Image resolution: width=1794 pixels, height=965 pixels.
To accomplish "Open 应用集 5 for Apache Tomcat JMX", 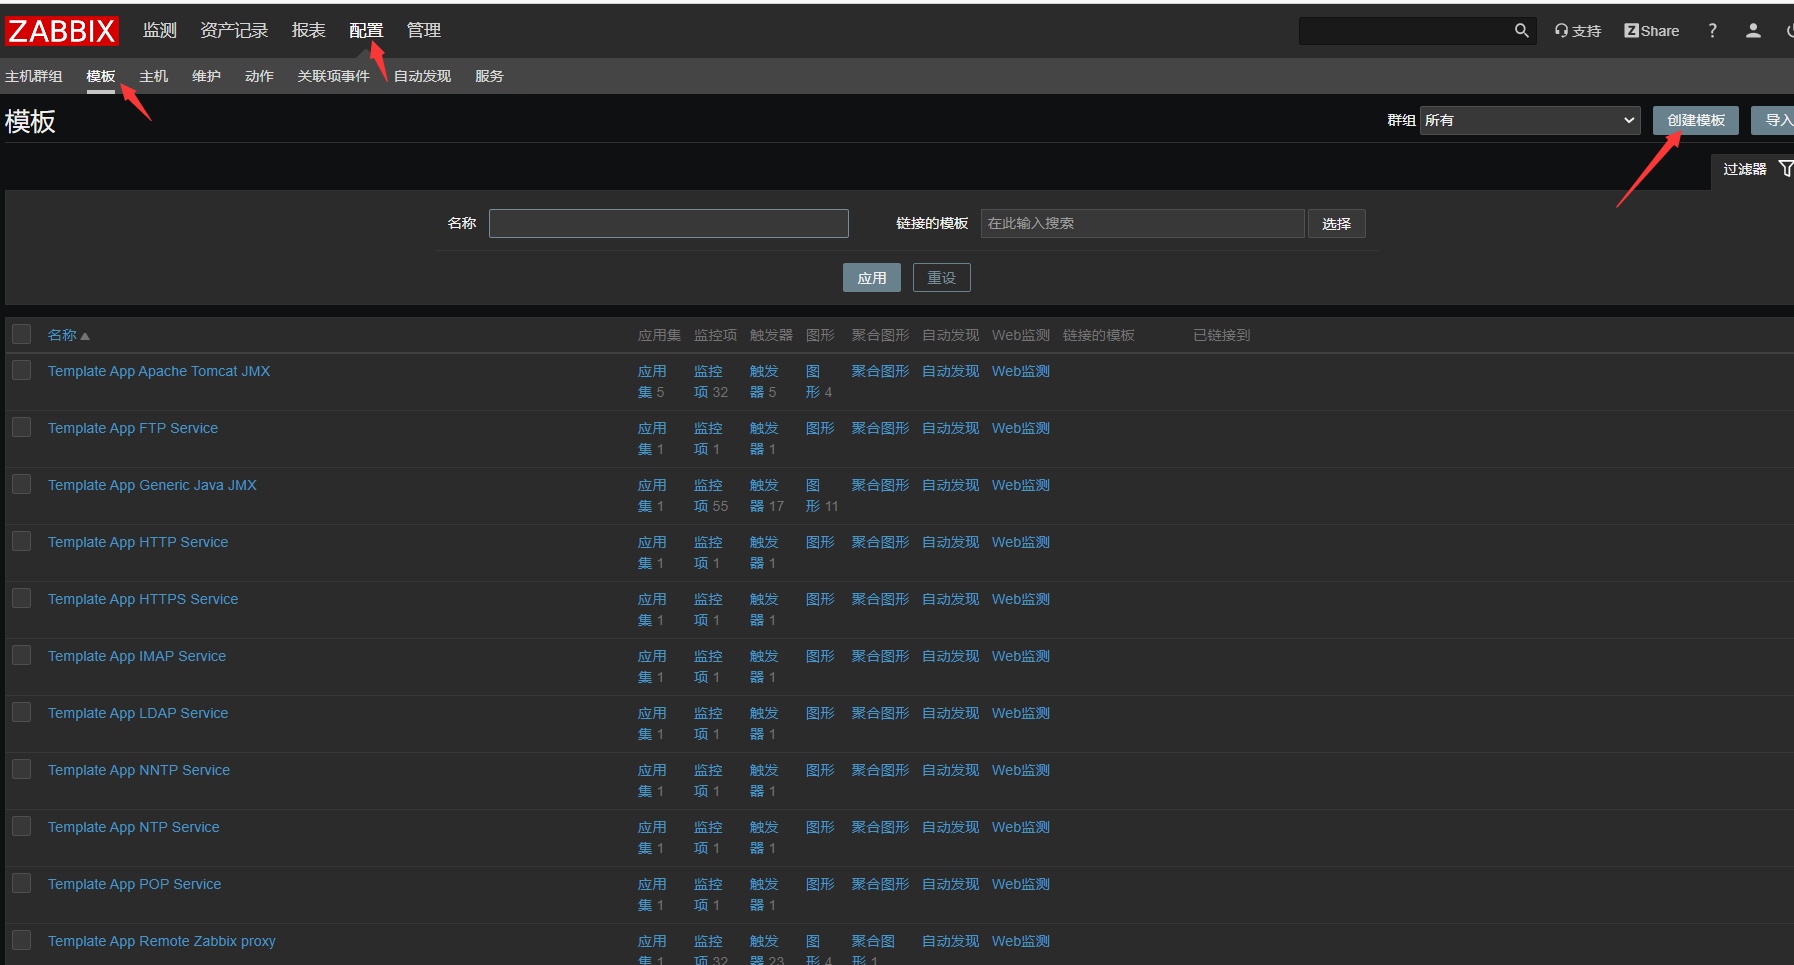I will click(652, 381).
